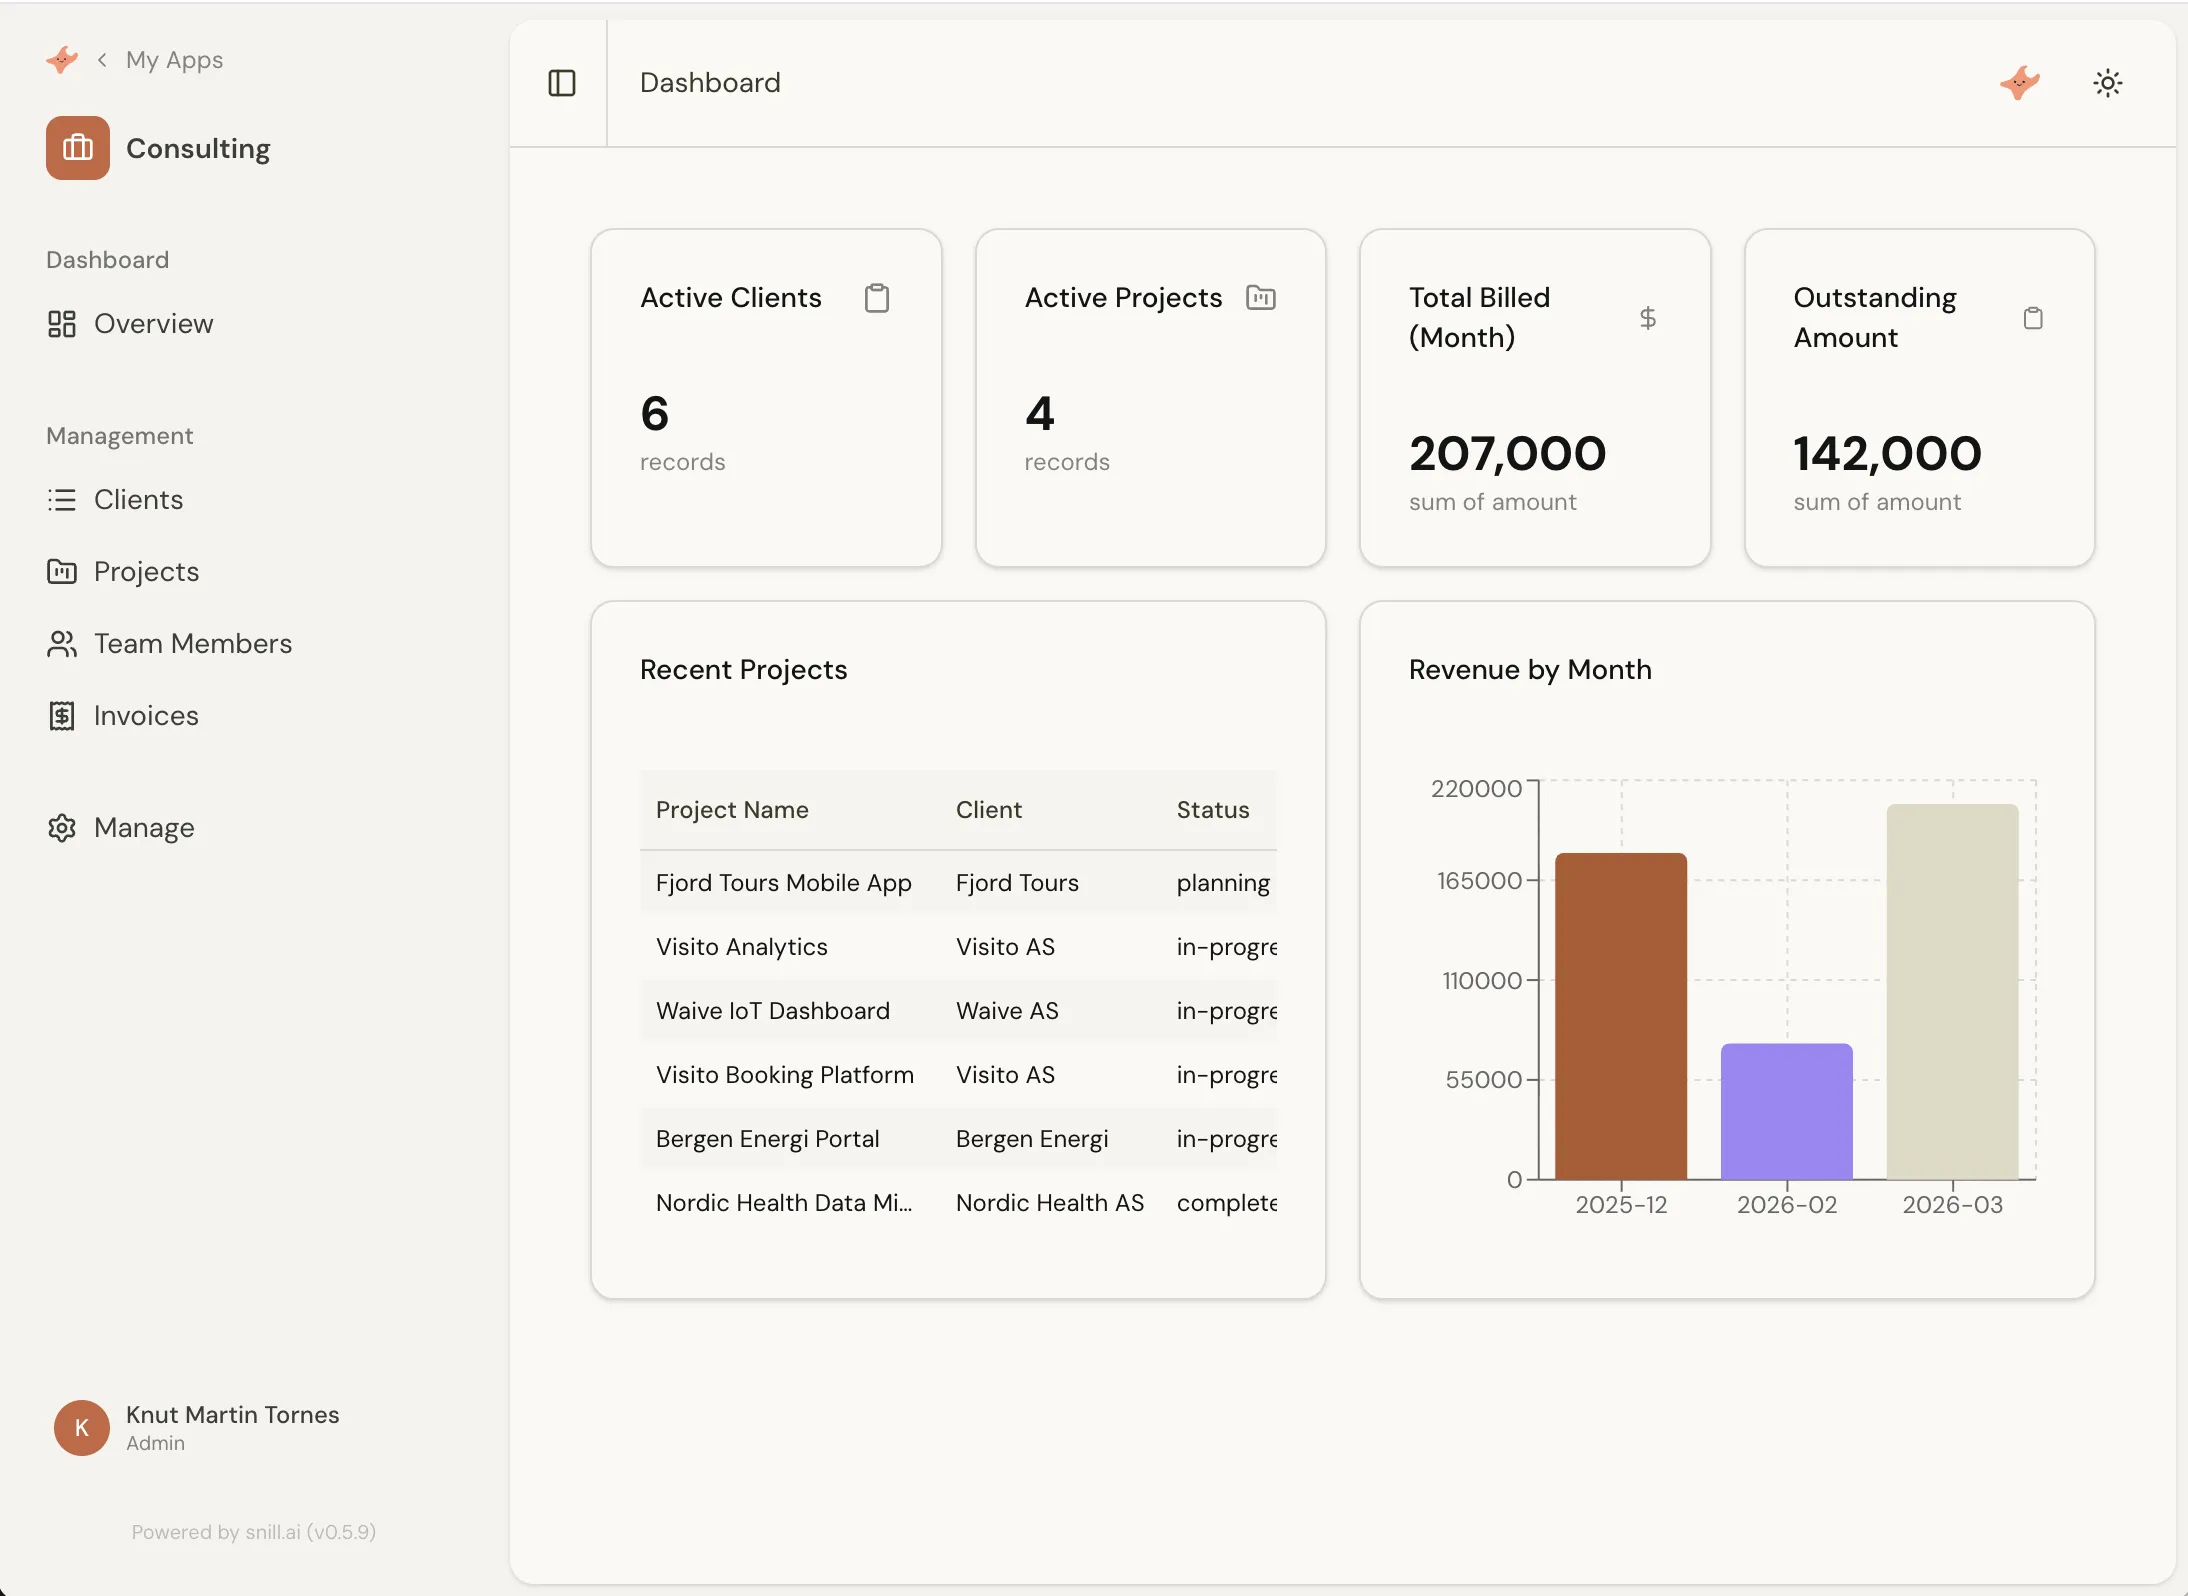Open Manage via the gear icon
Image resolution: width=2188 pixels, height=1596 pixels.
(62, 827)
